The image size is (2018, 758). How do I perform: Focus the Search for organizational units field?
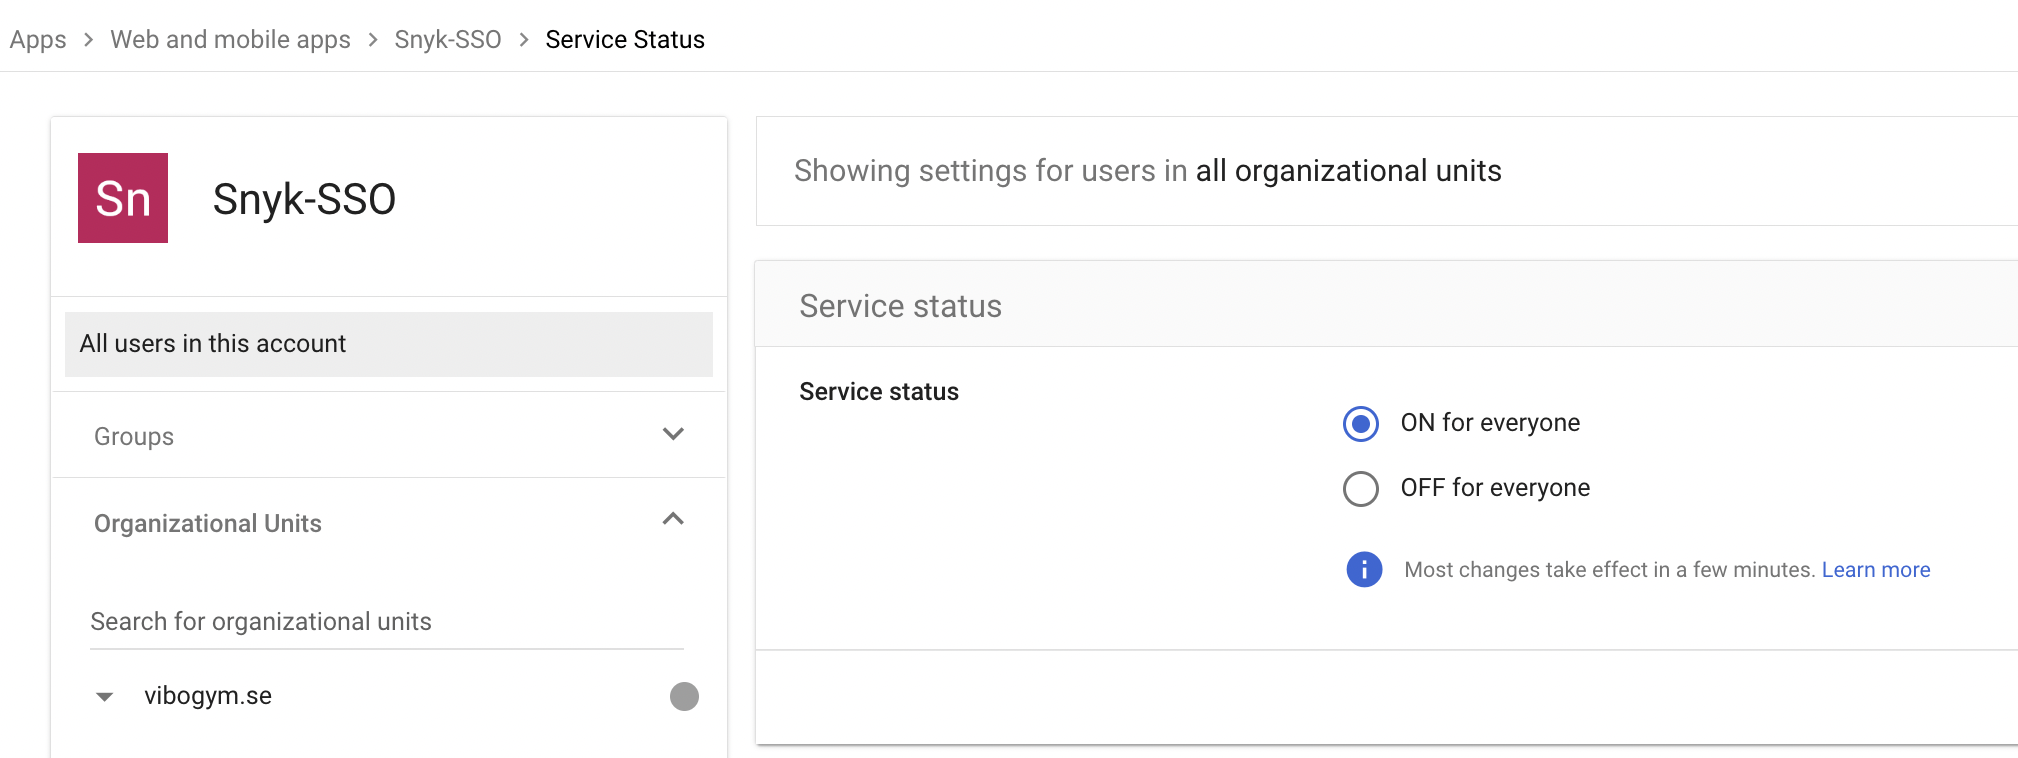[387, 622]
